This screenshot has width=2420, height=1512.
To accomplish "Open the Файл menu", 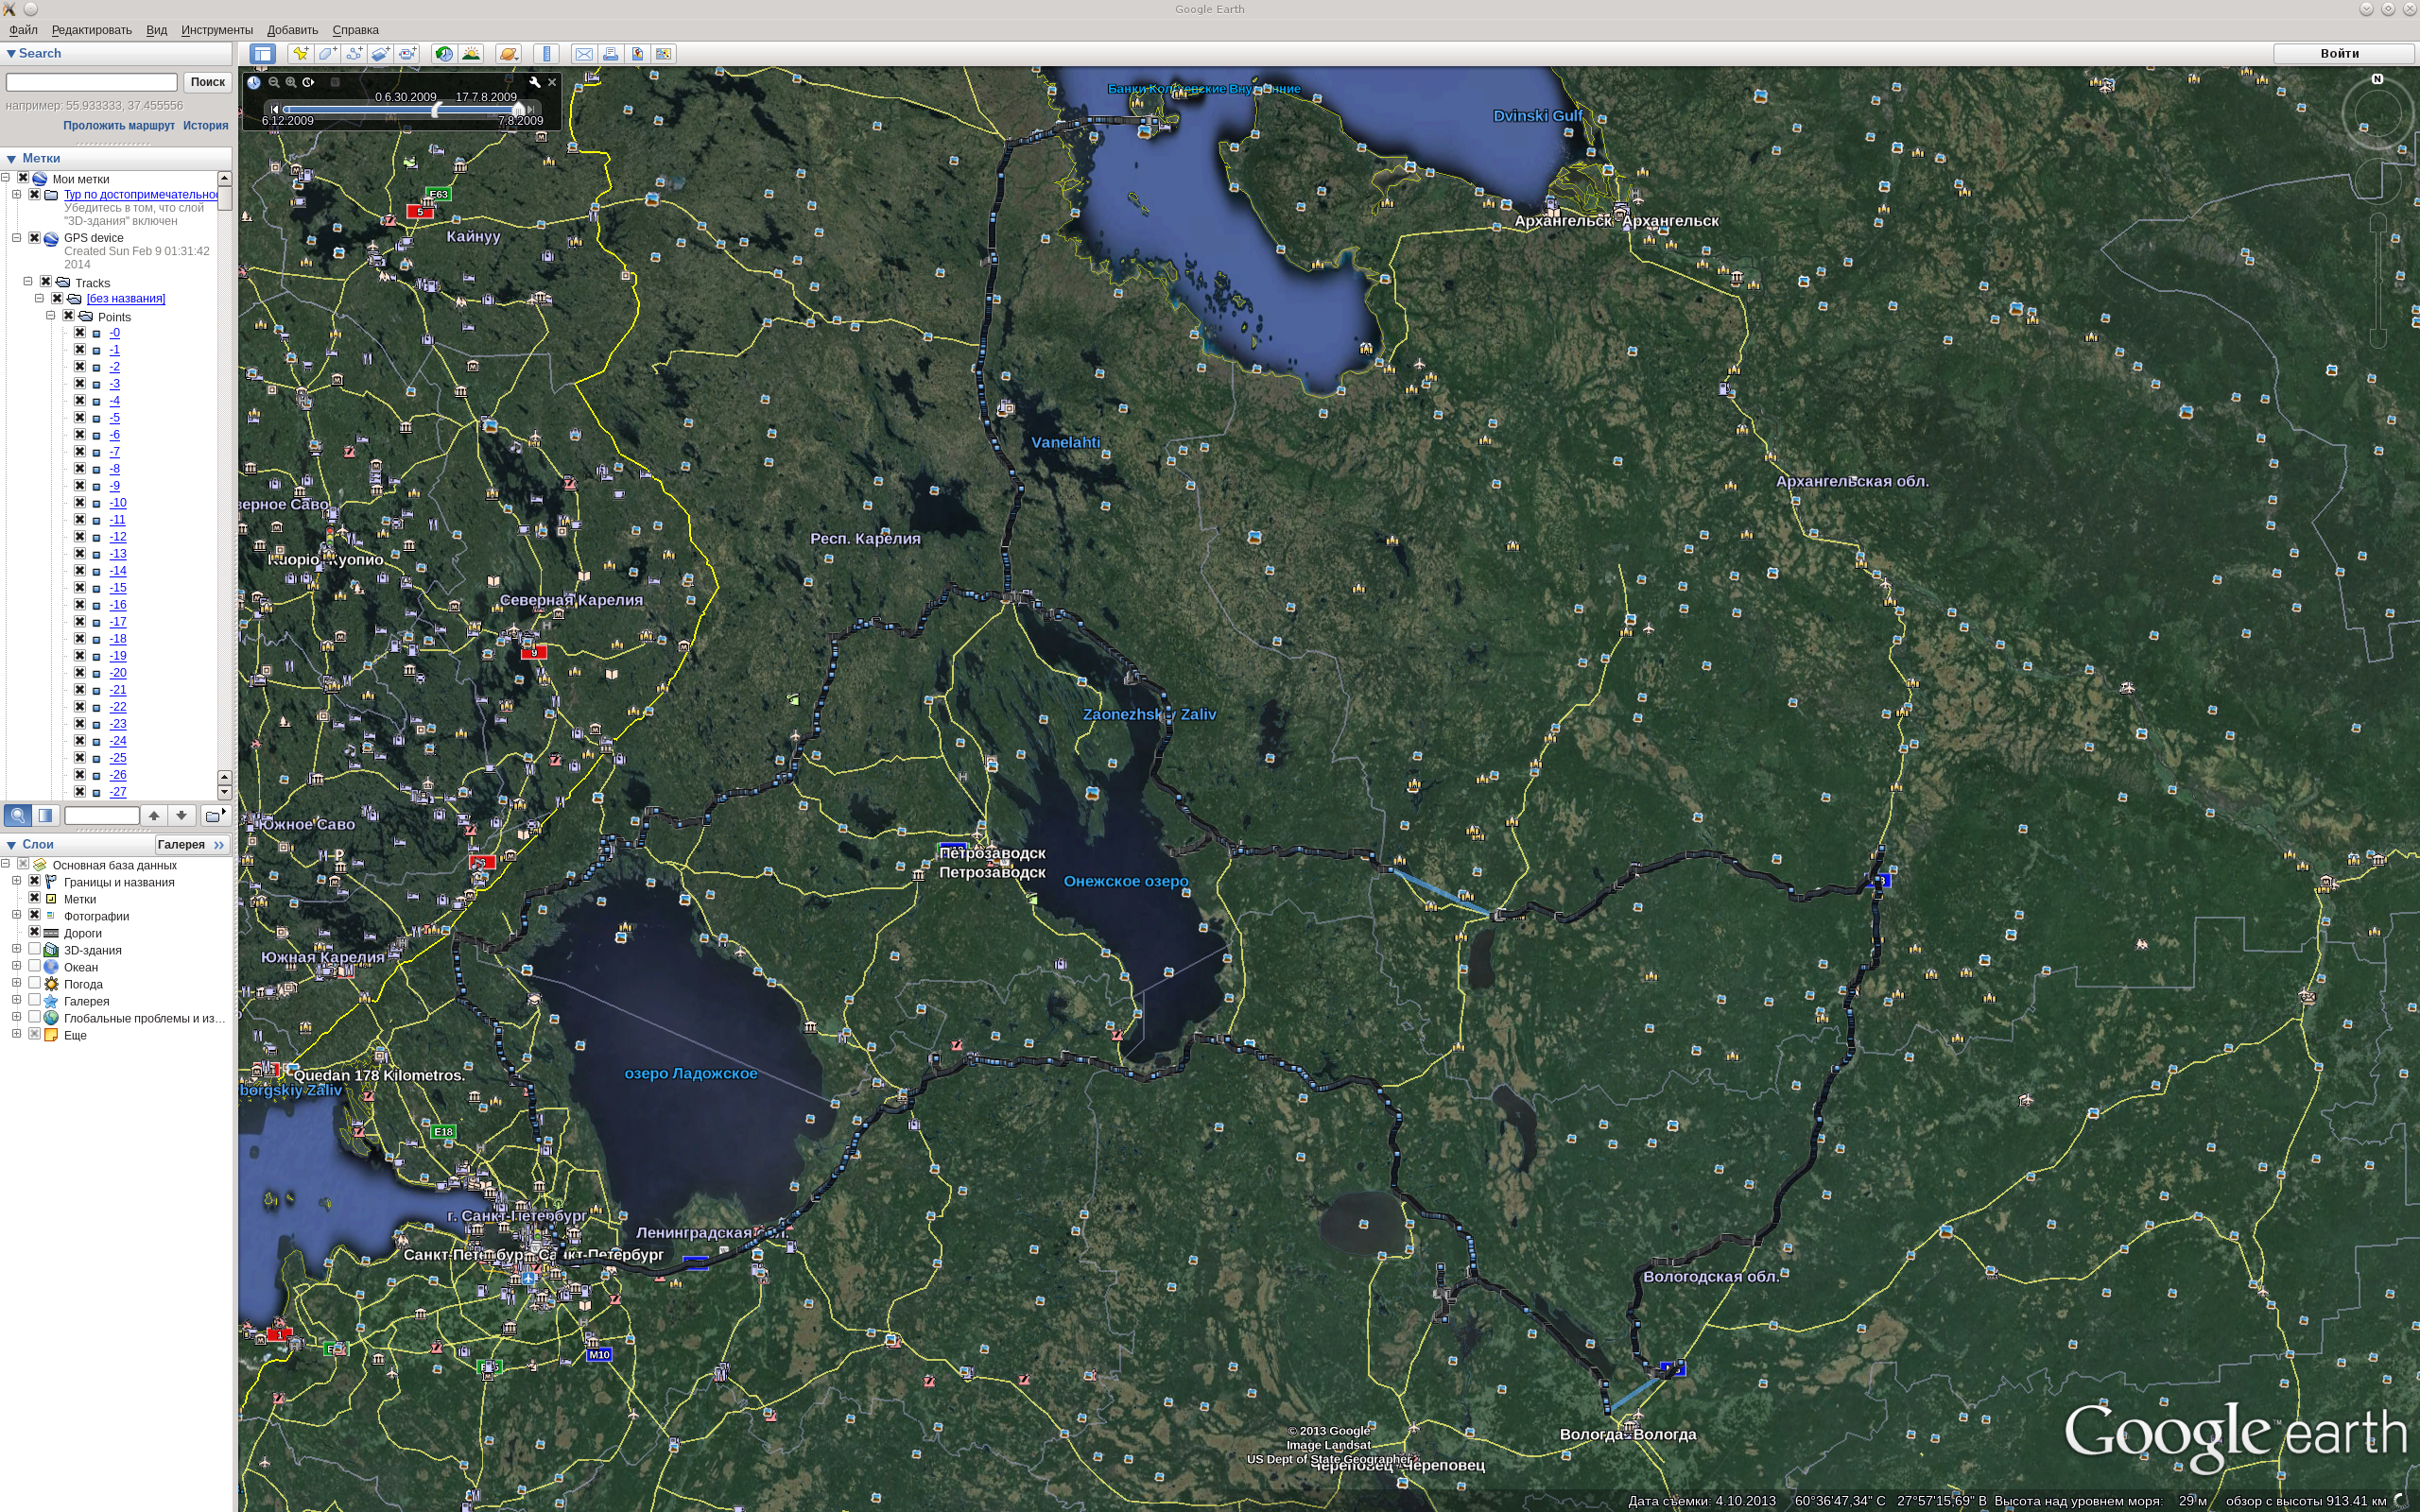I will tap(23, 30).
